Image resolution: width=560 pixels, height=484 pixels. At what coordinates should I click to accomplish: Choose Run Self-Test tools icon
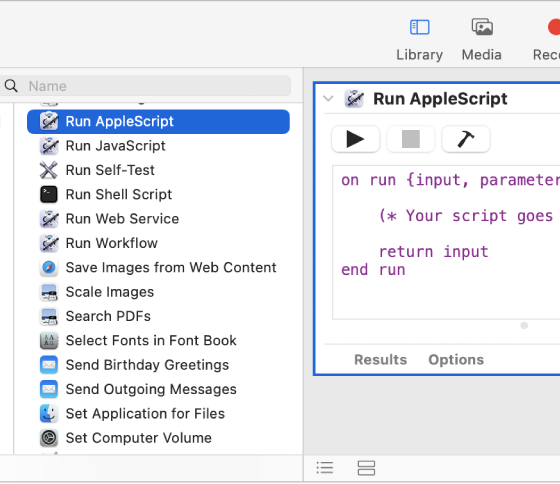49,170
